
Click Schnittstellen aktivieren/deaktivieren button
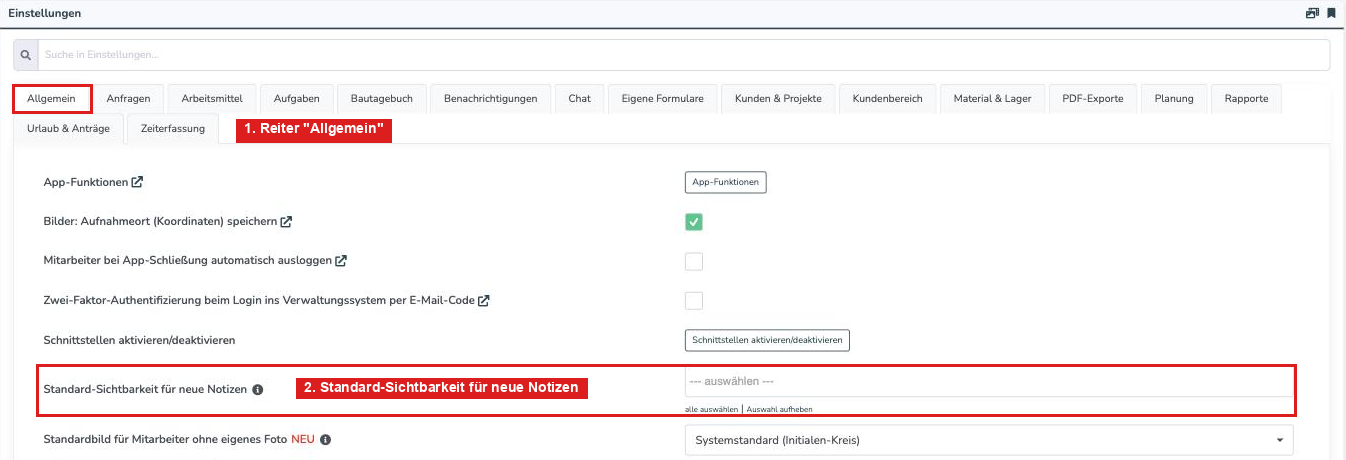(x=767, y=340)
